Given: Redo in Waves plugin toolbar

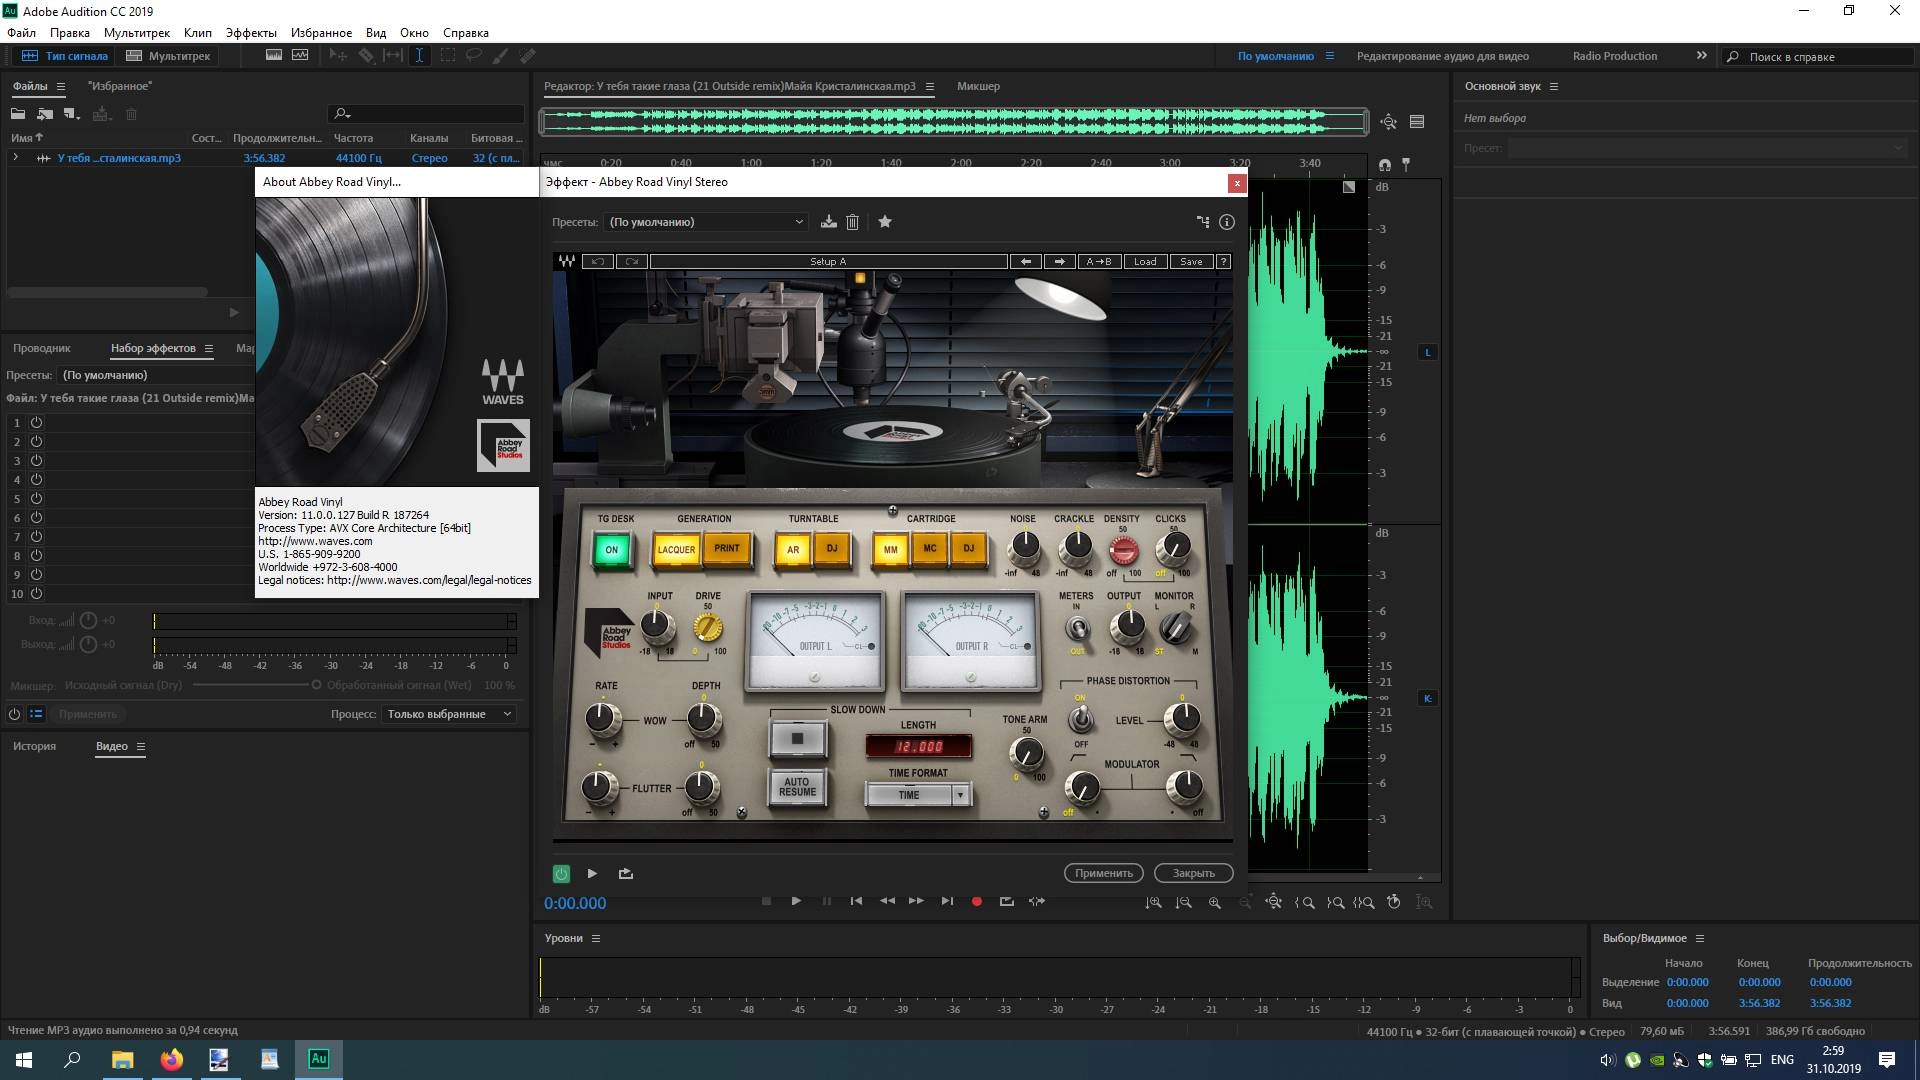Looking at the screenshot, I should tap(632, 261).
